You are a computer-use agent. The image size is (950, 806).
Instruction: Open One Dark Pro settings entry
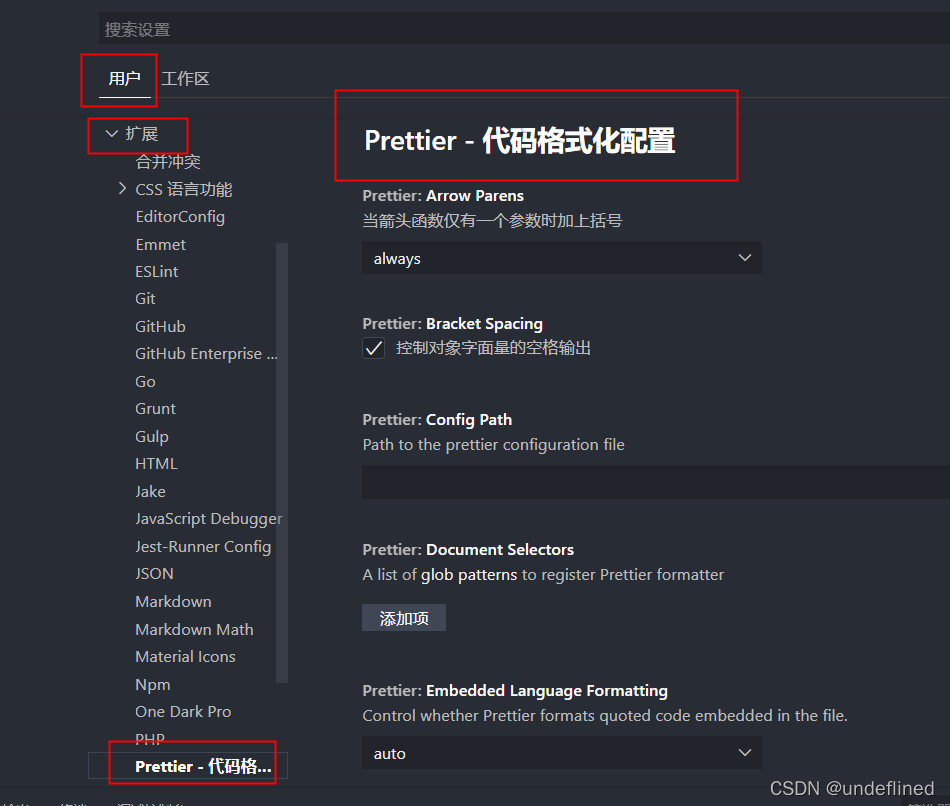(x=183, y=711)
